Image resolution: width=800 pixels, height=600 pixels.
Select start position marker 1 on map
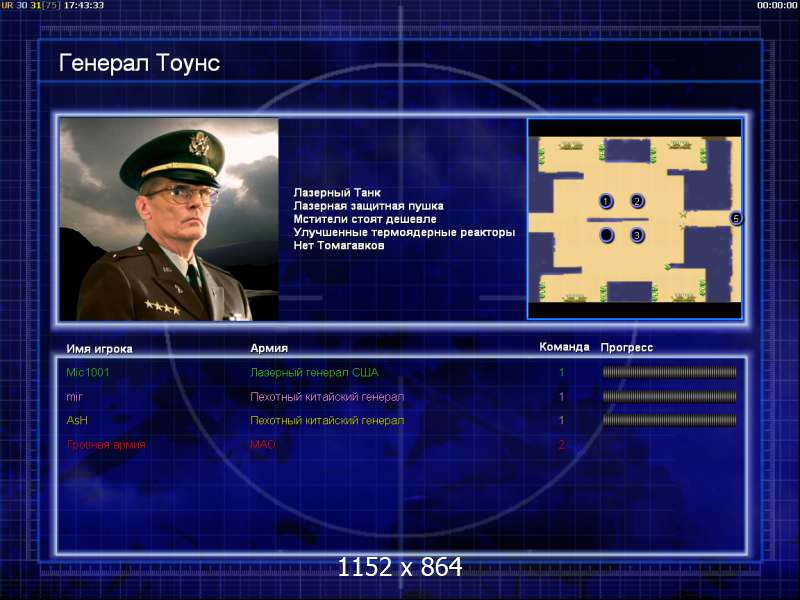pos(606,201)
